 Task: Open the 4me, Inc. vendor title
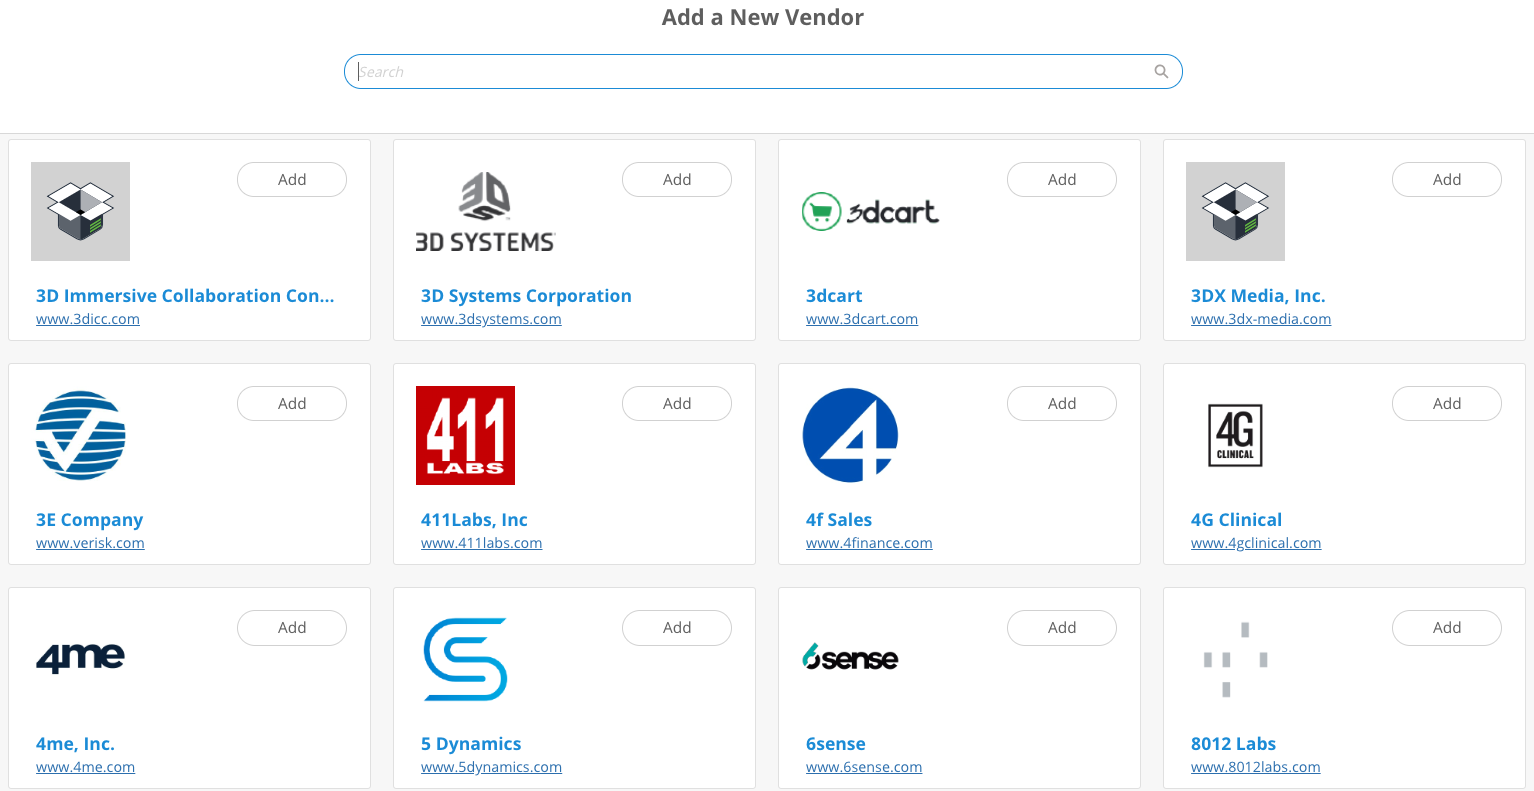75,744
